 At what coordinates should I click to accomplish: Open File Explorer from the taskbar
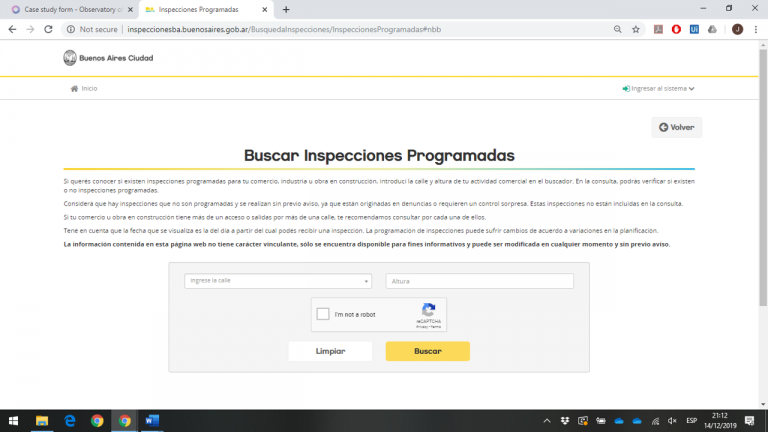tap(42, 421)
